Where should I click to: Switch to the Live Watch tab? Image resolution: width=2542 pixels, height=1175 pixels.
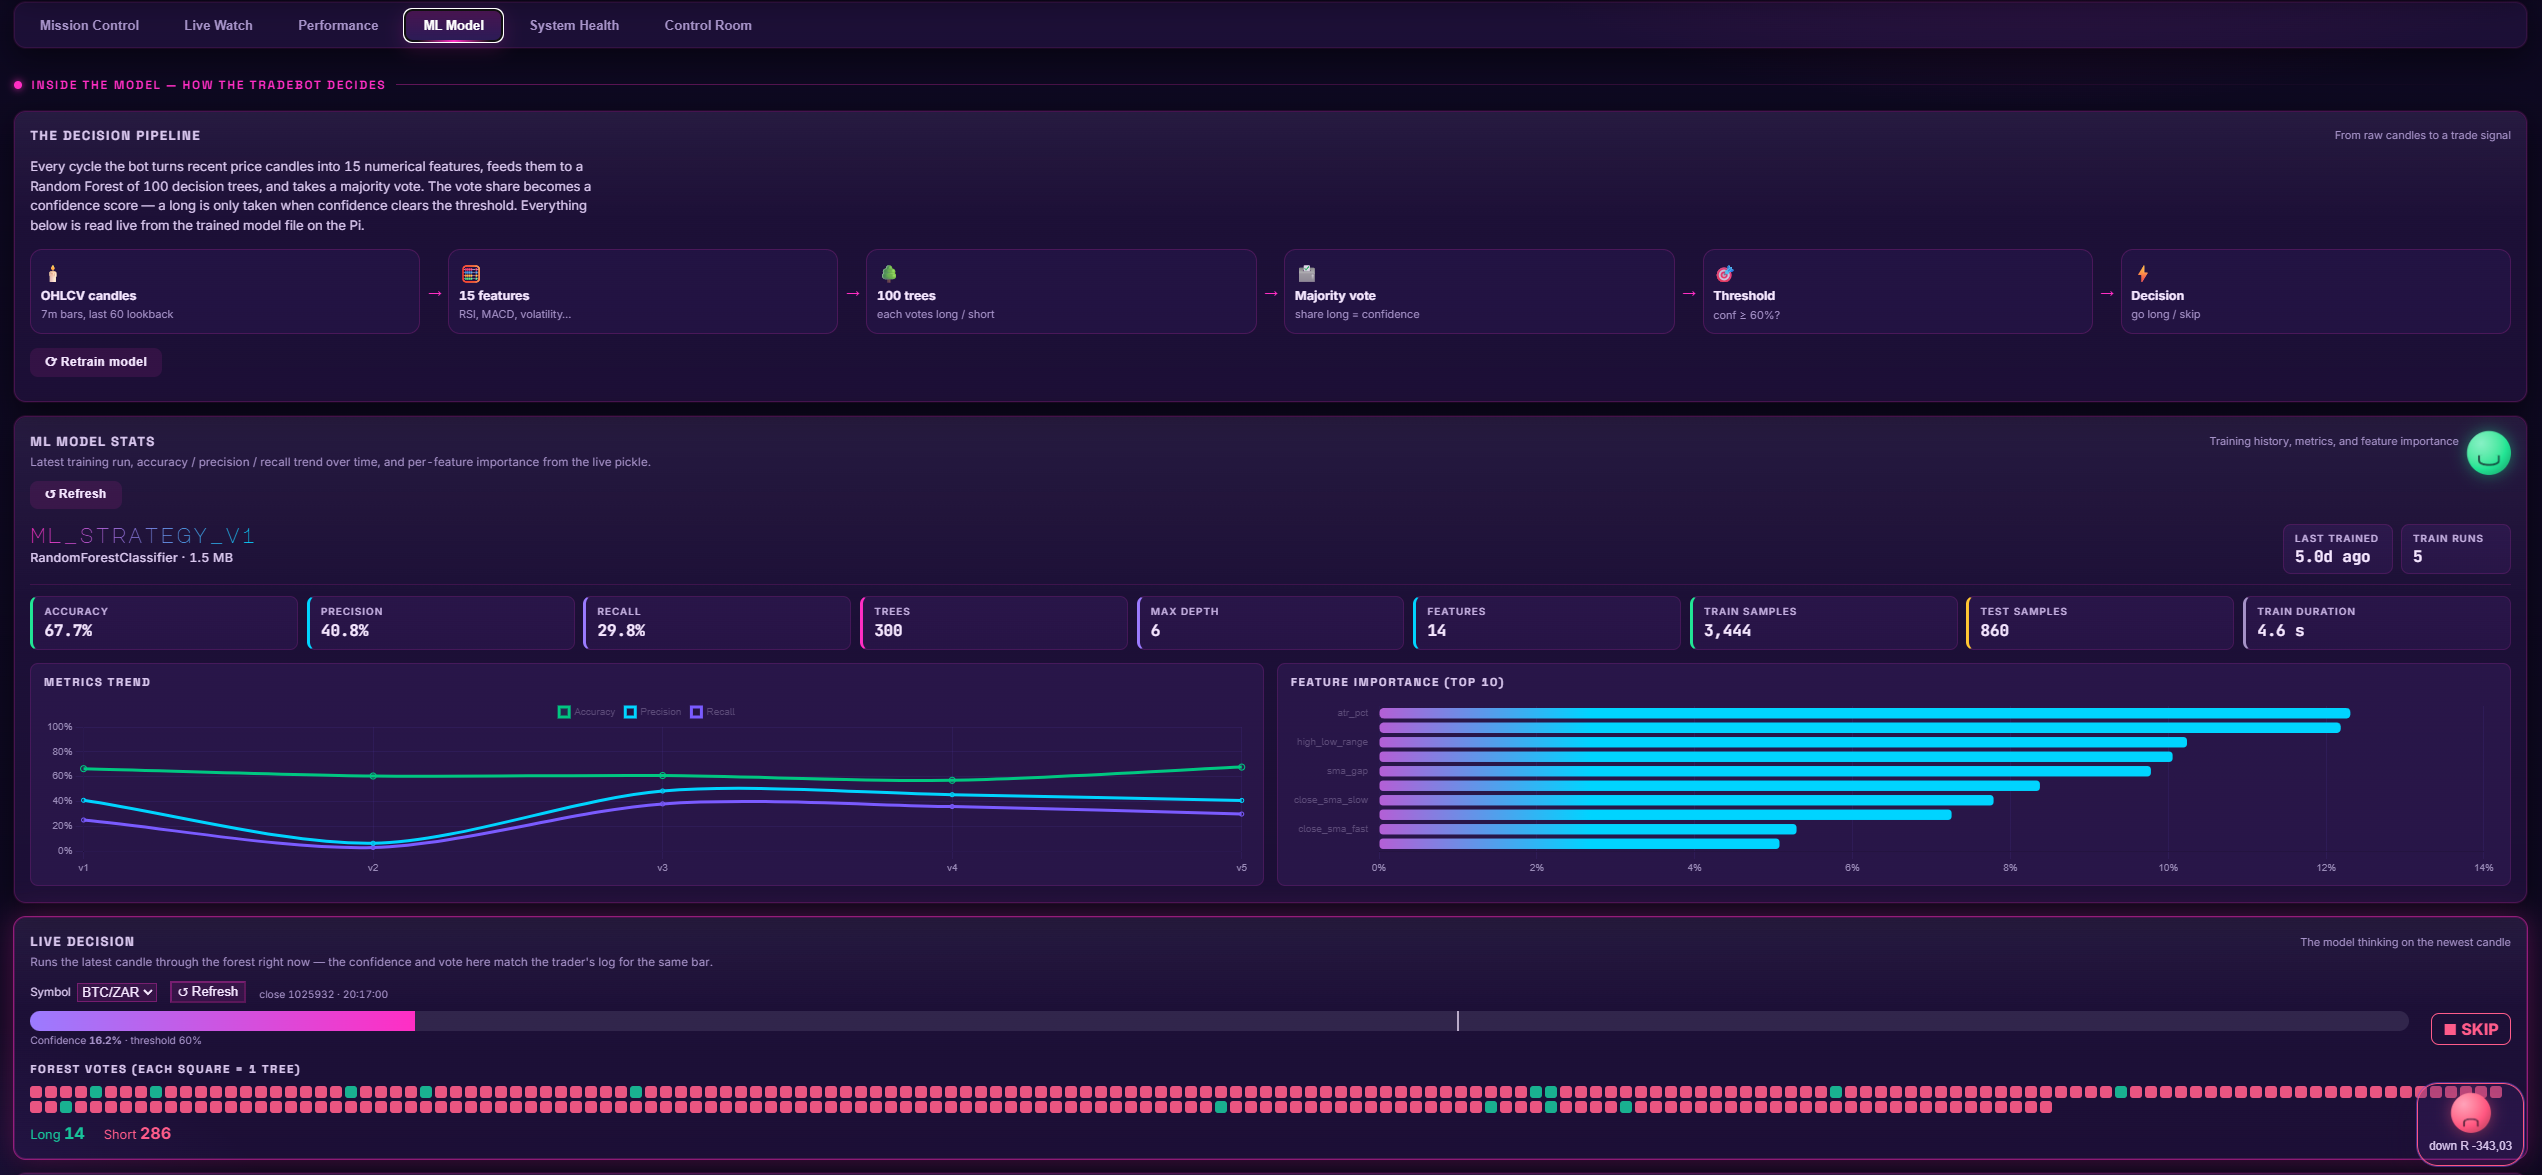218,25
